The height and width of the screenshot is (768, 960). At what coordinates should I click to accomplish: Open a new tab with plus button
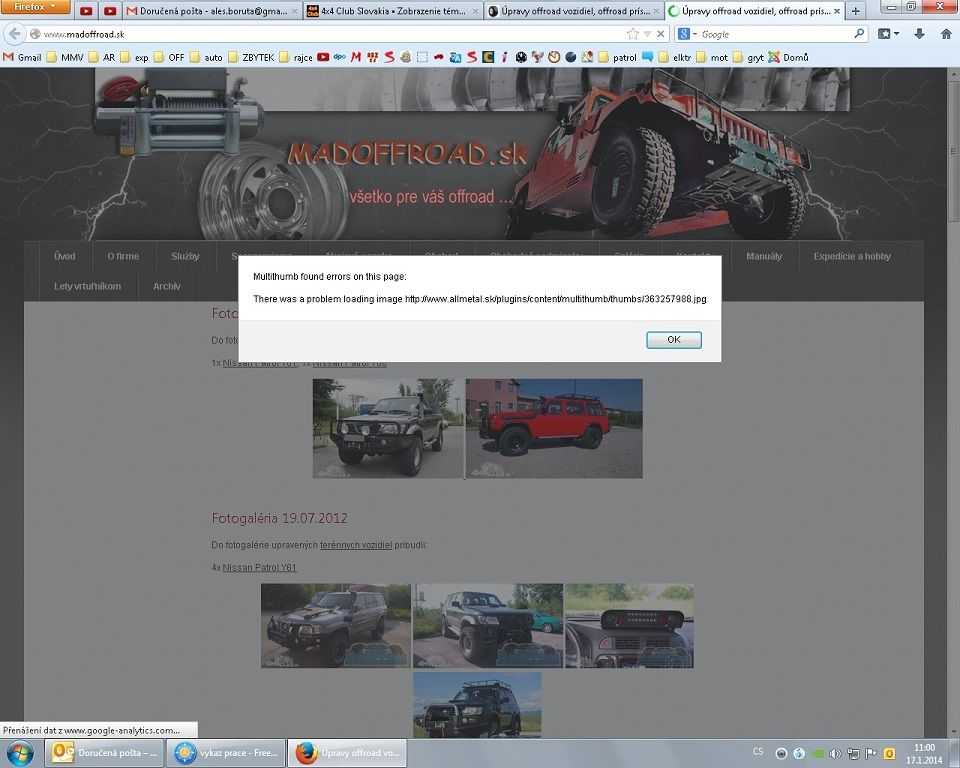coord(855,11)
